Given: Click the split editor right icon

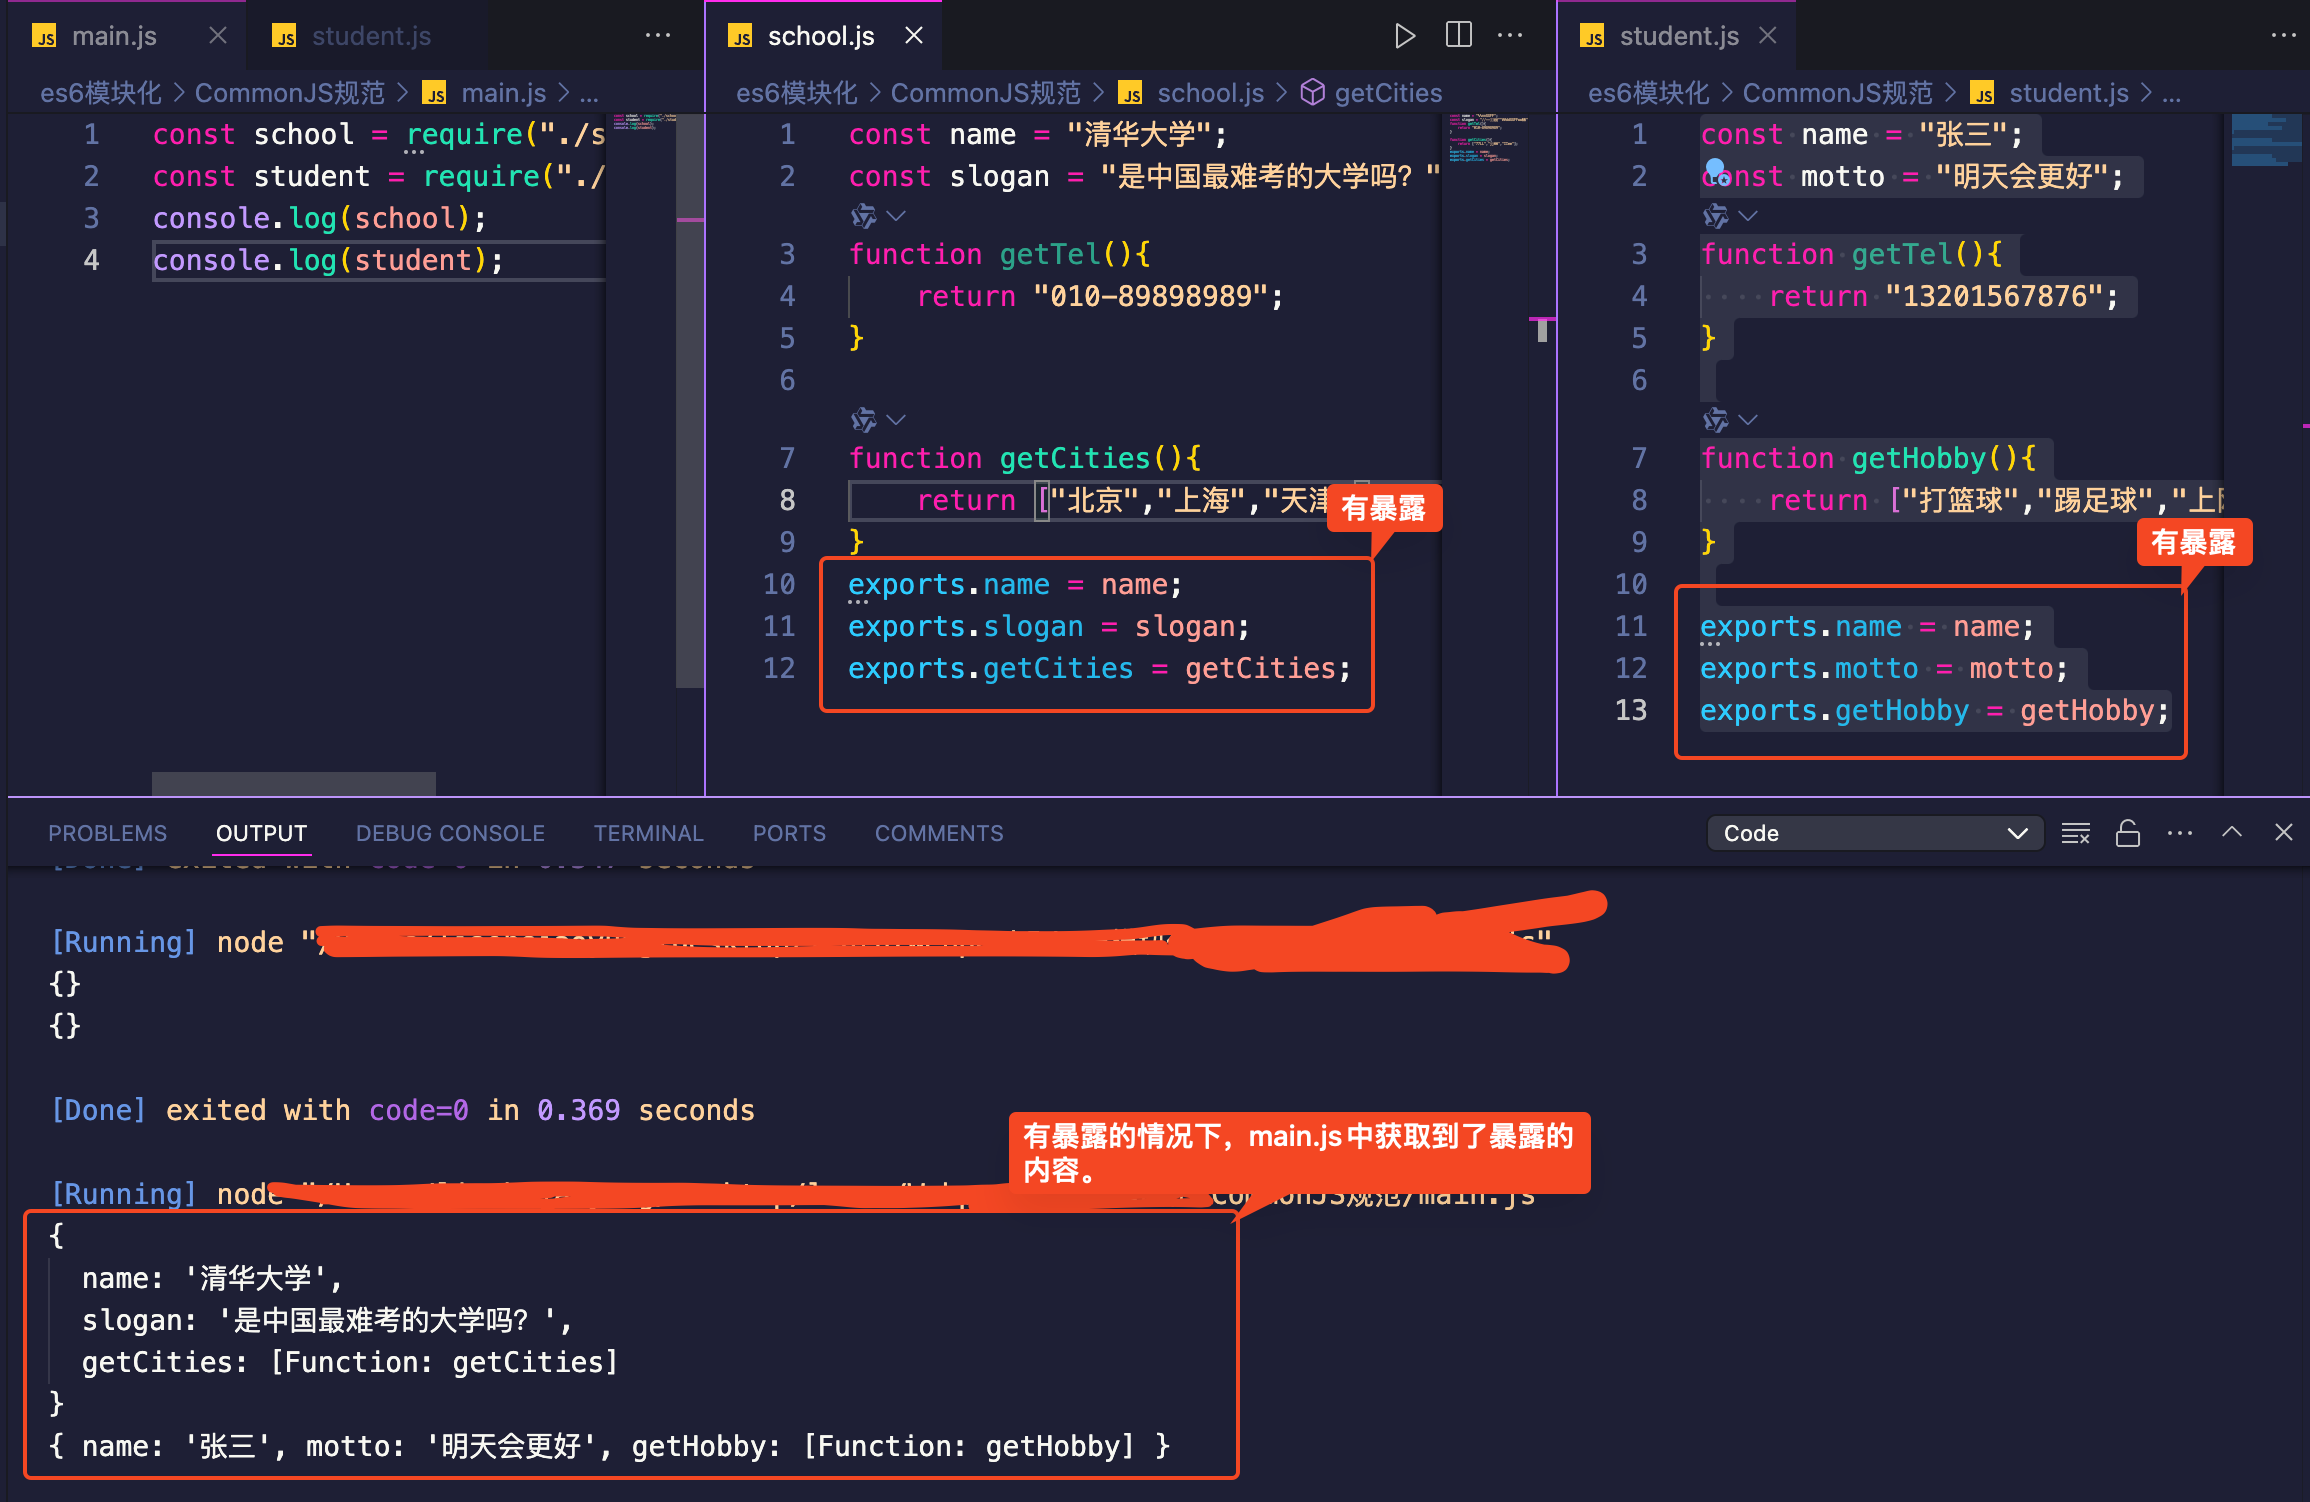Looking at the screenshot, I should click(x=1458, y=36).
